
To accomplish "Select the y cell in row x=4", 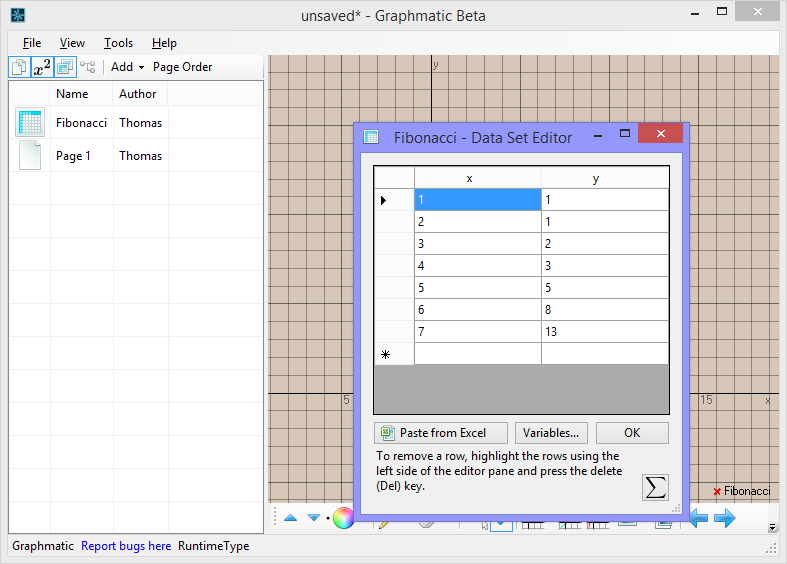I will pos(605,266).
